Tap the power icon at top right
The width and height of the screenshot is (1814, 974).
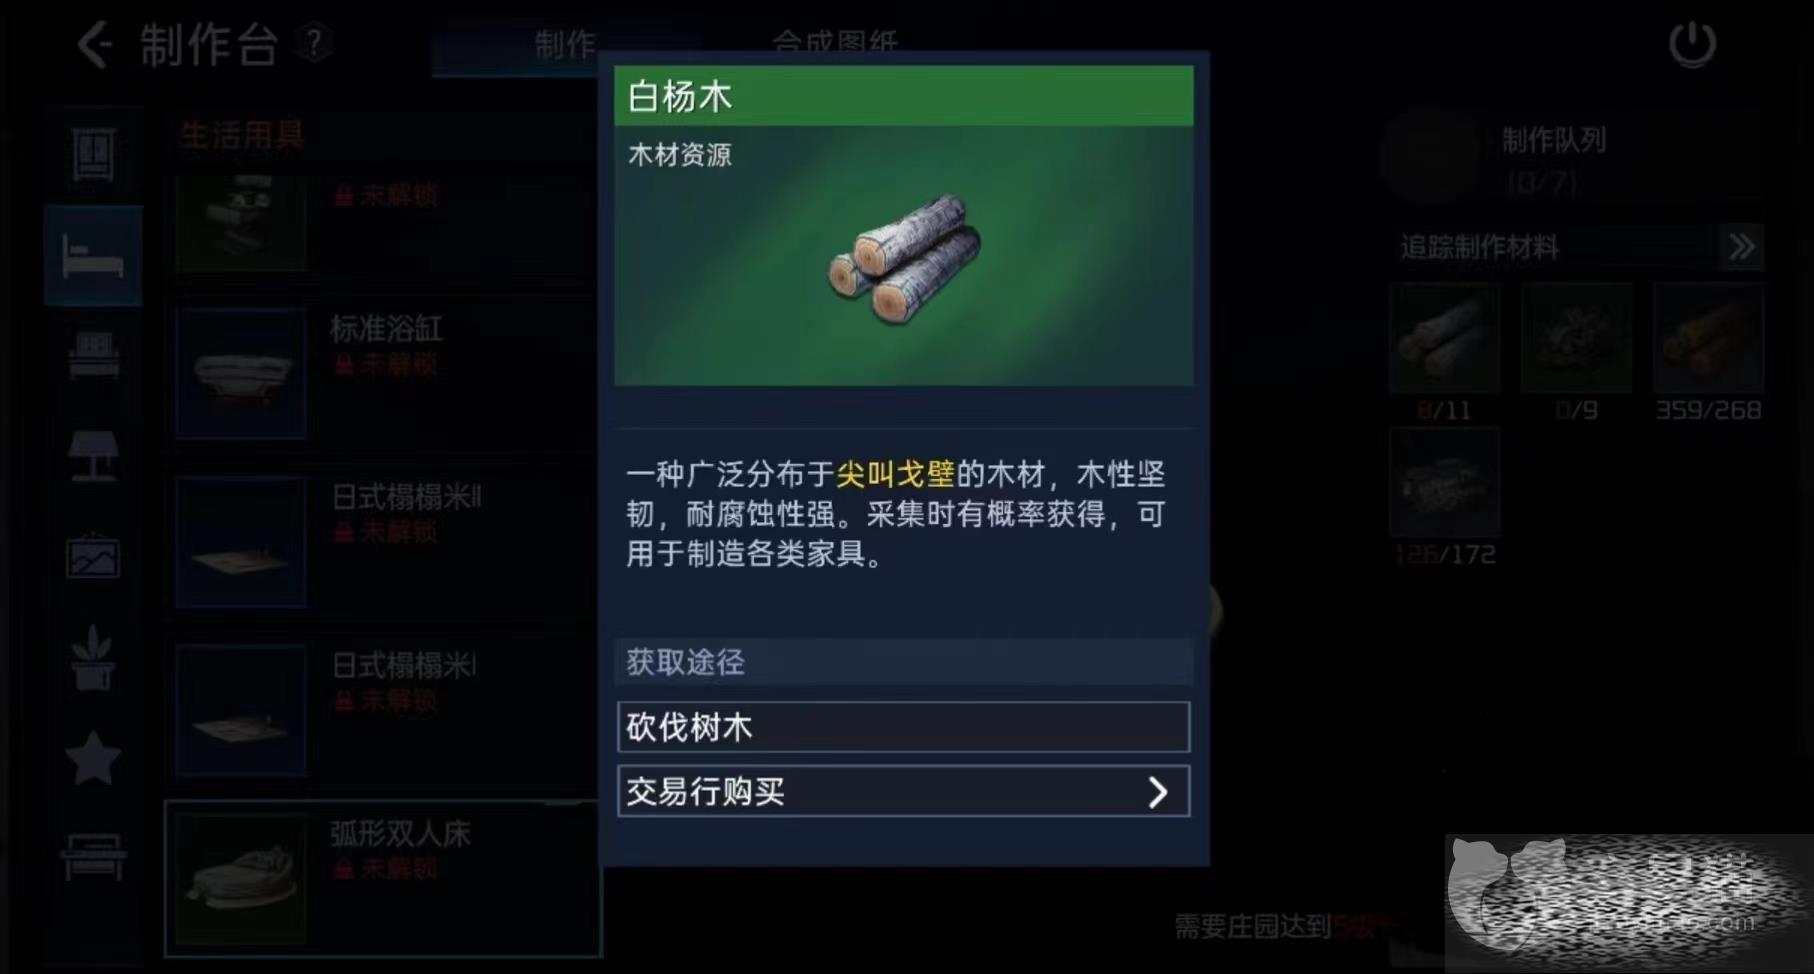coord(1692,45)
